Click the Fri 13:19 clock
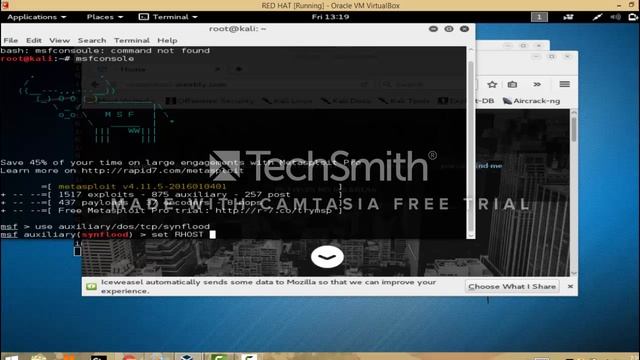 coord(330,17)
